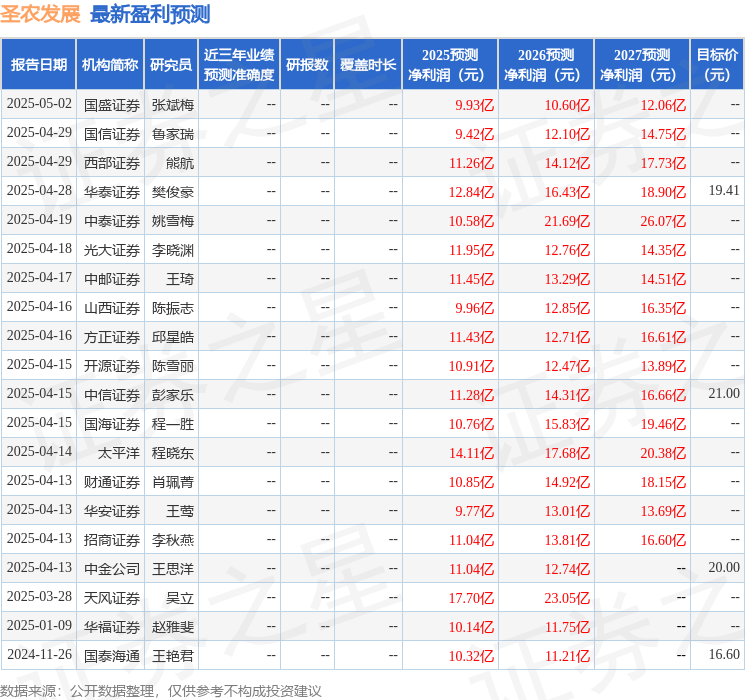Click the 数据来源 footnote text
The height and width of the screenshot is (700, 745).
tap(161, 690)
